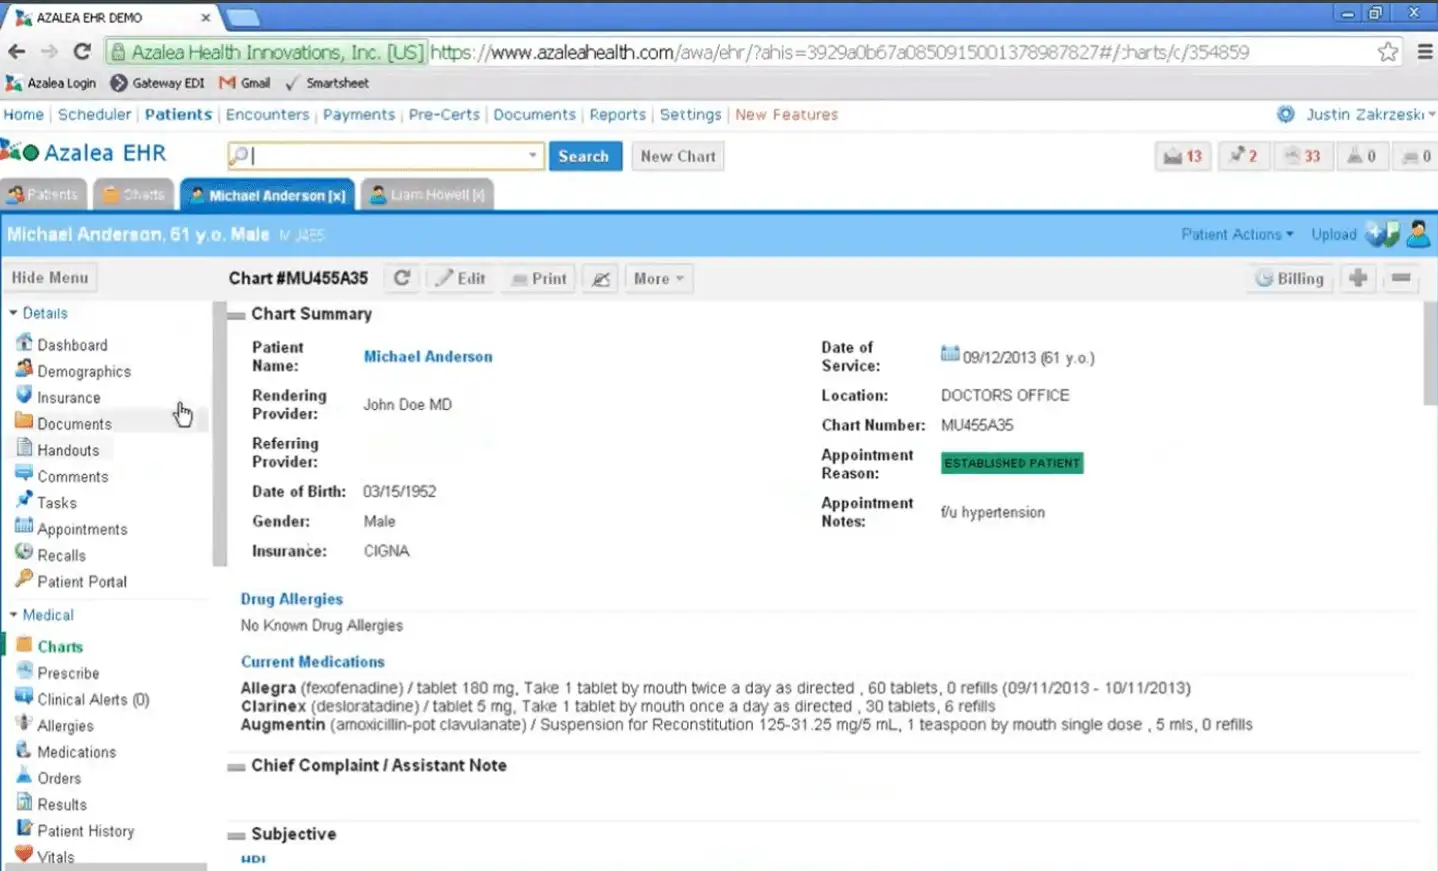Open the Patient Actions dropdown
Image resolution: width=1438 pixels, height=871 pixels.
pyautogui.click(x=1236, y=233)
